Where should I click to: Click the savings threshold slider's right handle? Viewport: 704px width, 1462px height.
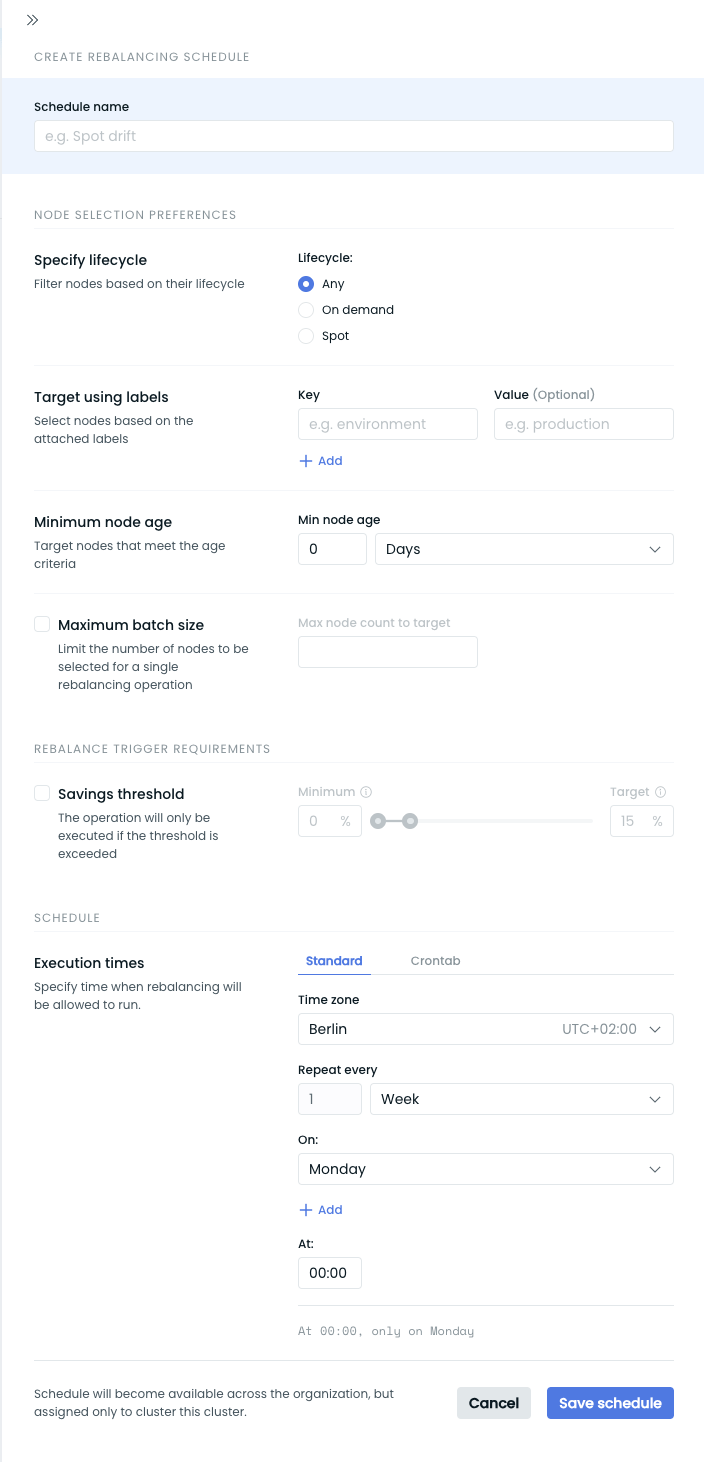[x=410, y=821]
